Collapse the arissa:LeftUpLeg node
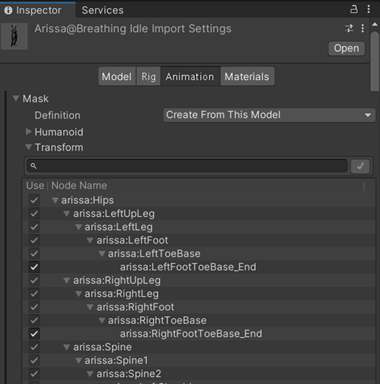Viewport: 380px width, 384px height. tap(67, 214)
